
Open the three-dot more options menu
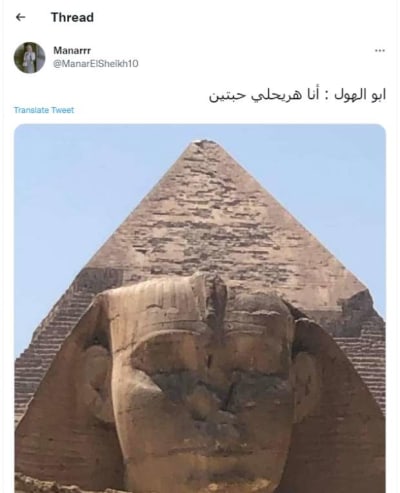380,51
